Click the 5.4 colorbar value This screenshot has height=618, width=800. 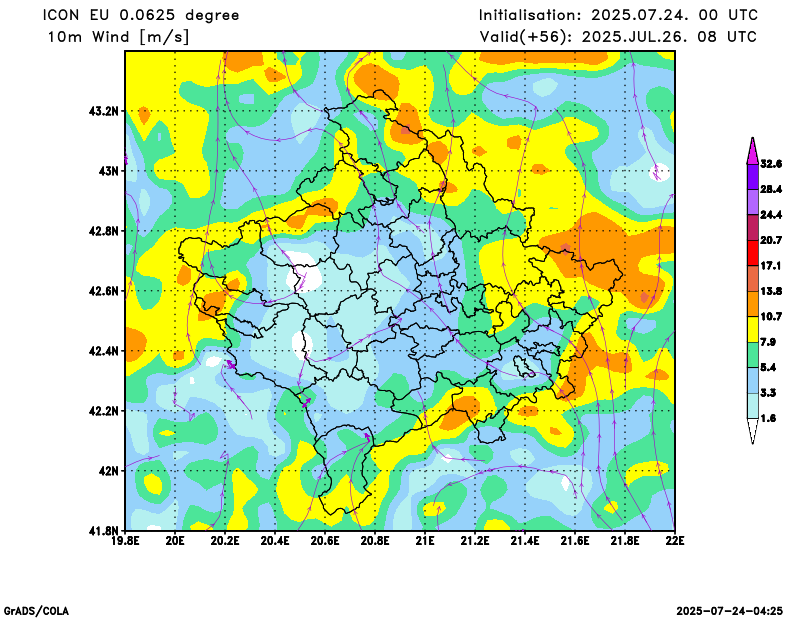[768, 367]
